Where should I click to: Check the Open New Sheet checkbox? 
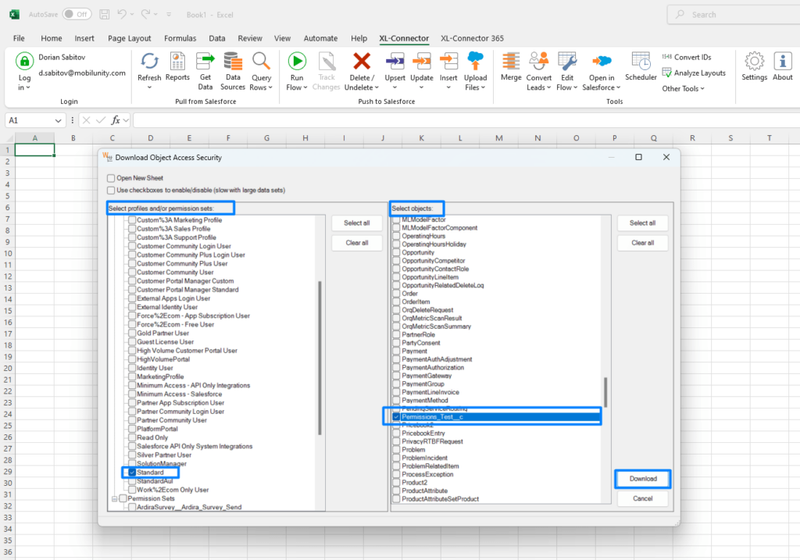(111, 178)
